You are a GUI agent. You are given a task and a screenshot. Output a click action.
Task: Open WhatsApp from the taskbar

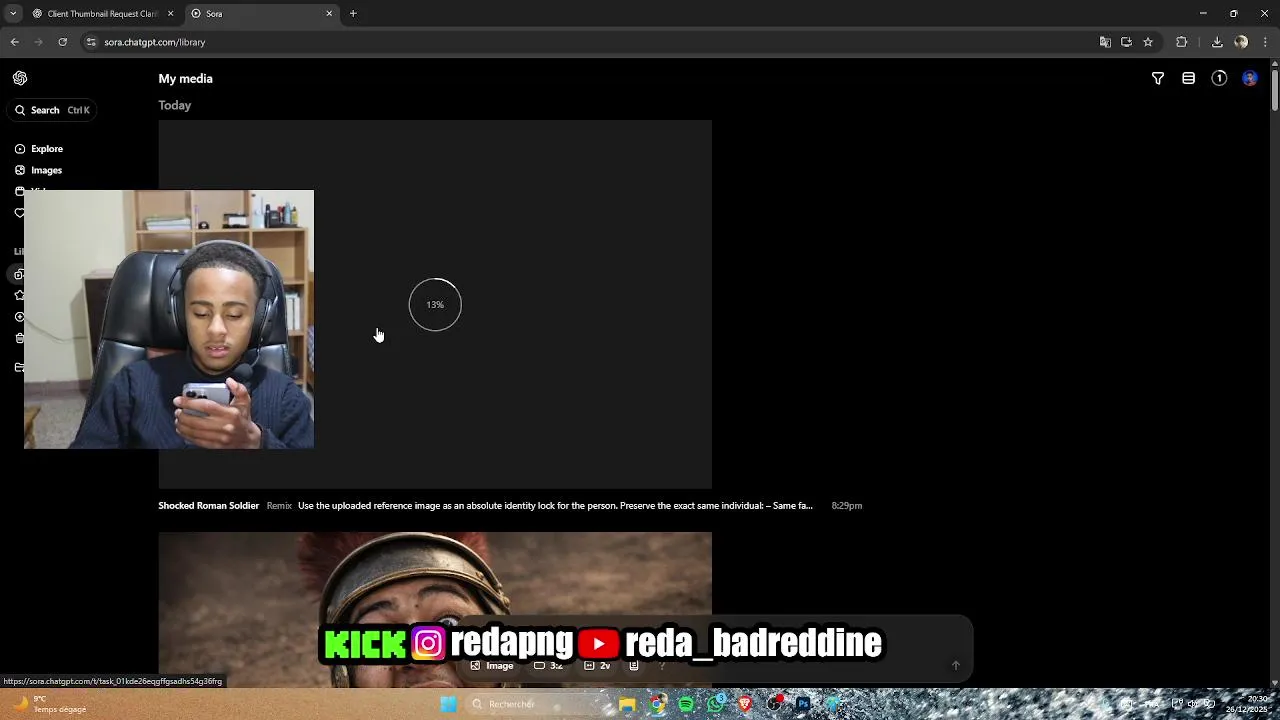point(715,704)
